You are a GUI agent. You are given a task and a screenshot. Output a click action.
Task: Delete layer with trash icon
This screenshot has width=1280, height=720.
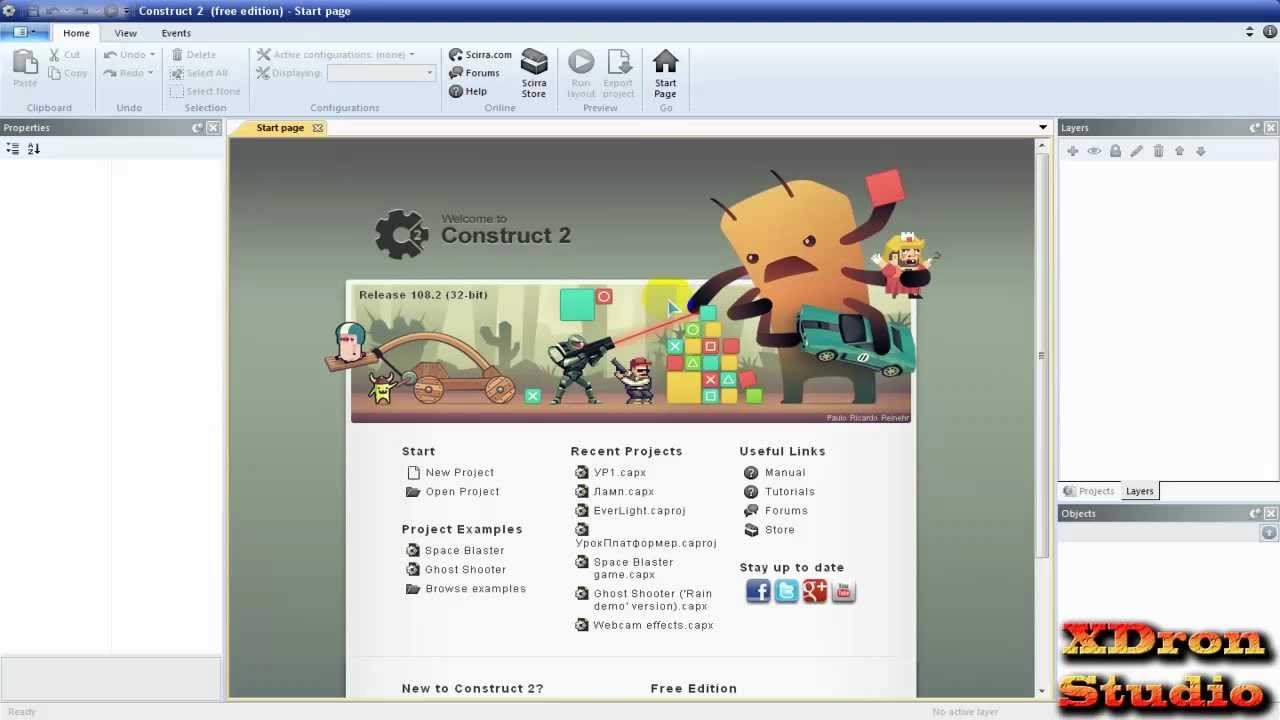[1158, 151]
